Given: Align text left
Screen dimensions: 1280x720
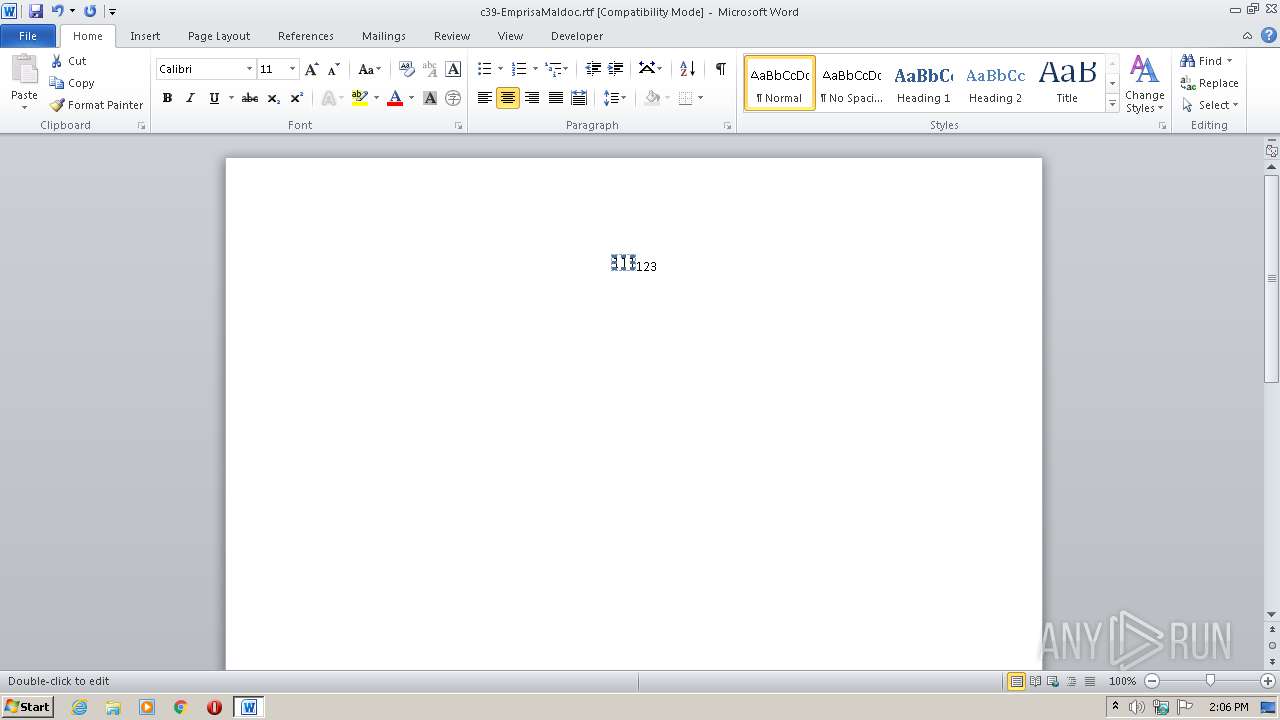Looking at the screenshot, I should coord(485,98).
